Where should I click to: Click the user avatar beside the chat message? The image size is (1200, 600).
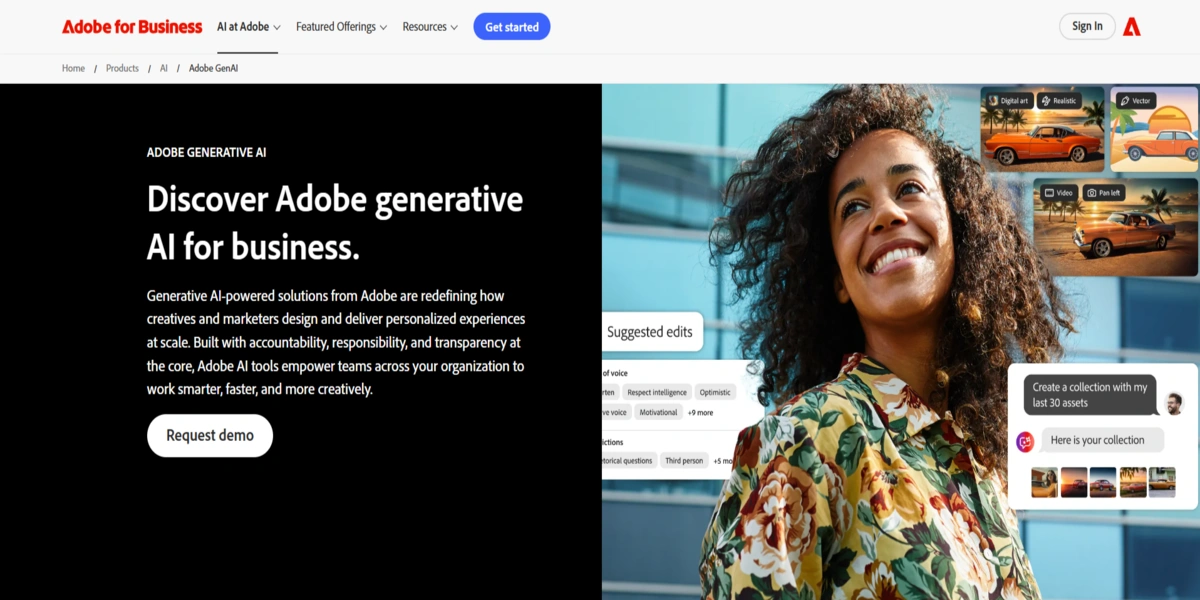click(x=1174, y=404)
